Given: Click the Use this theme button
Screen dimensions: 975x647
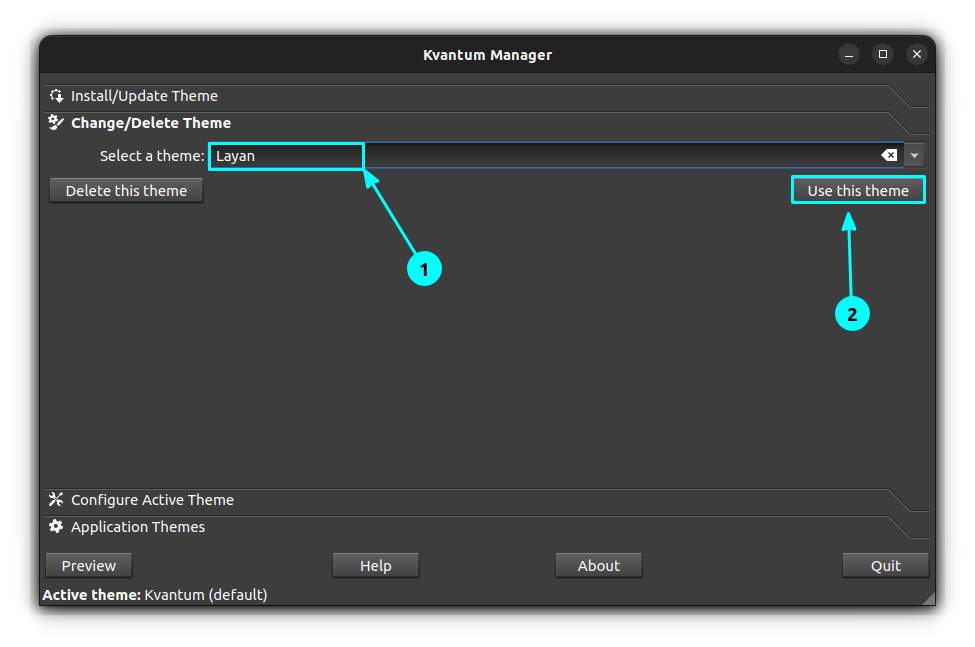Looking at the screenshot, I should (x=857, y=189).
